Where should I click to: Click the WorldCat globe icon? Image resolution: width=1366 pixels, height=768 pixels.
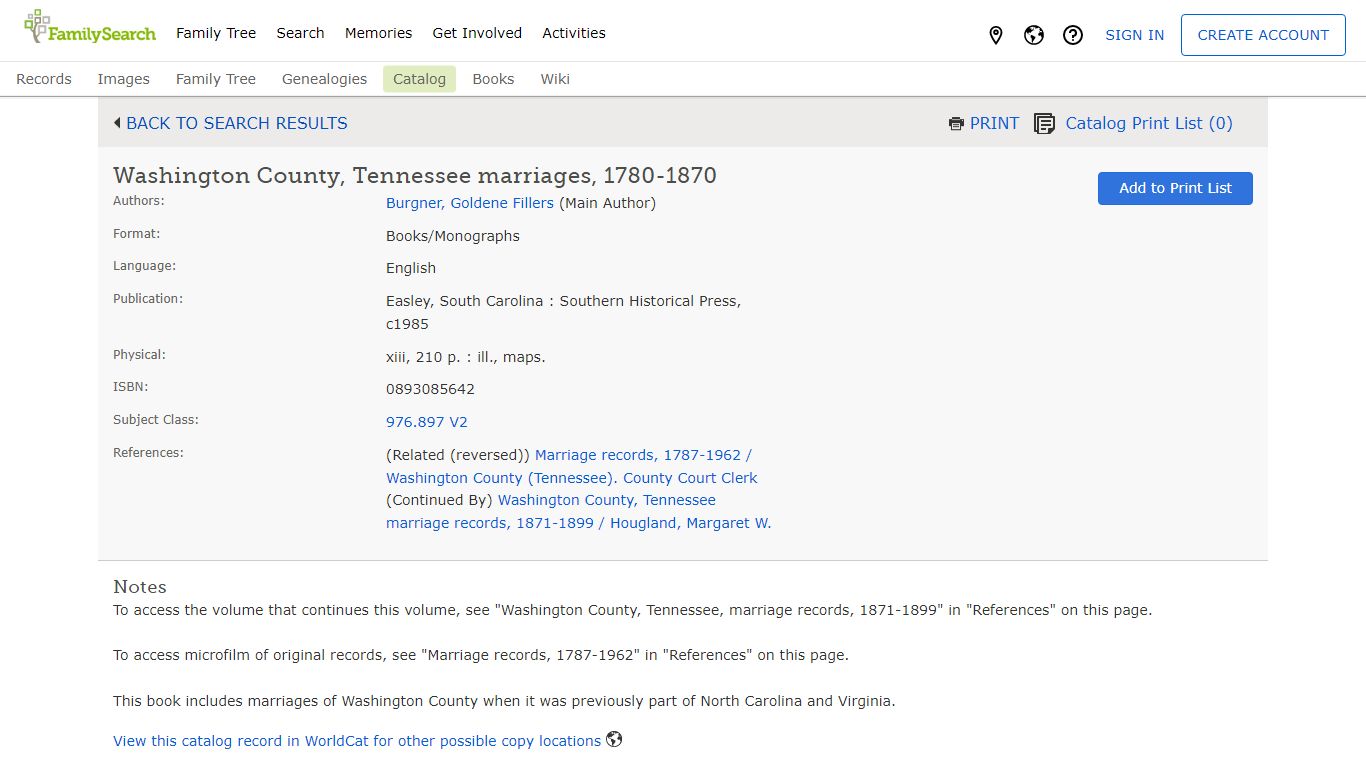(x=614, y=740)
